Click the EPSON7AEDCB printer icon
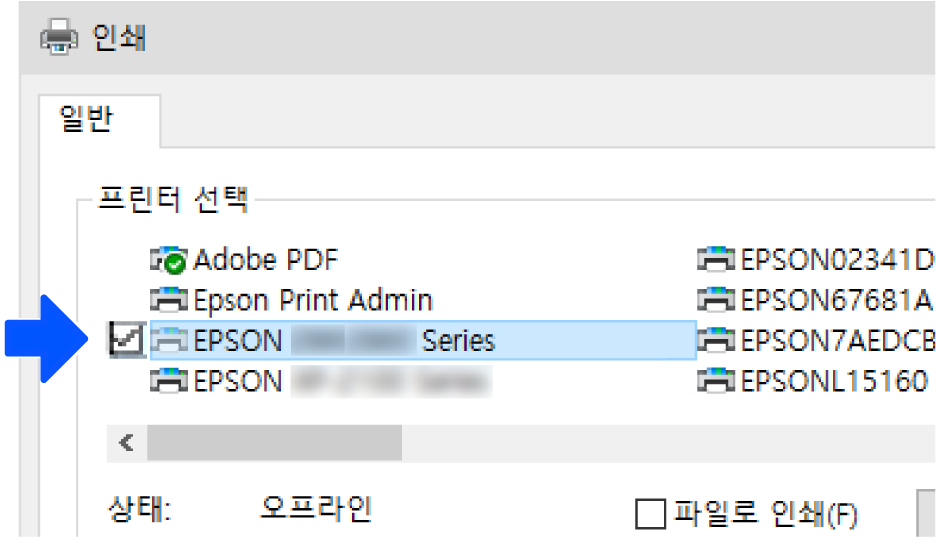This screenshot has height=537, width=936. 717,340
